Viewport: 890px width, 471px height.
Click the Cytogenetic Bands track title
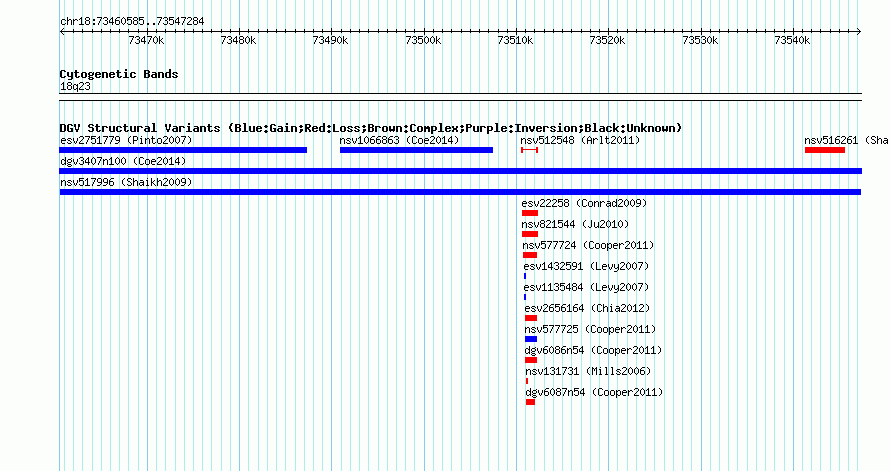coord(119,74)
